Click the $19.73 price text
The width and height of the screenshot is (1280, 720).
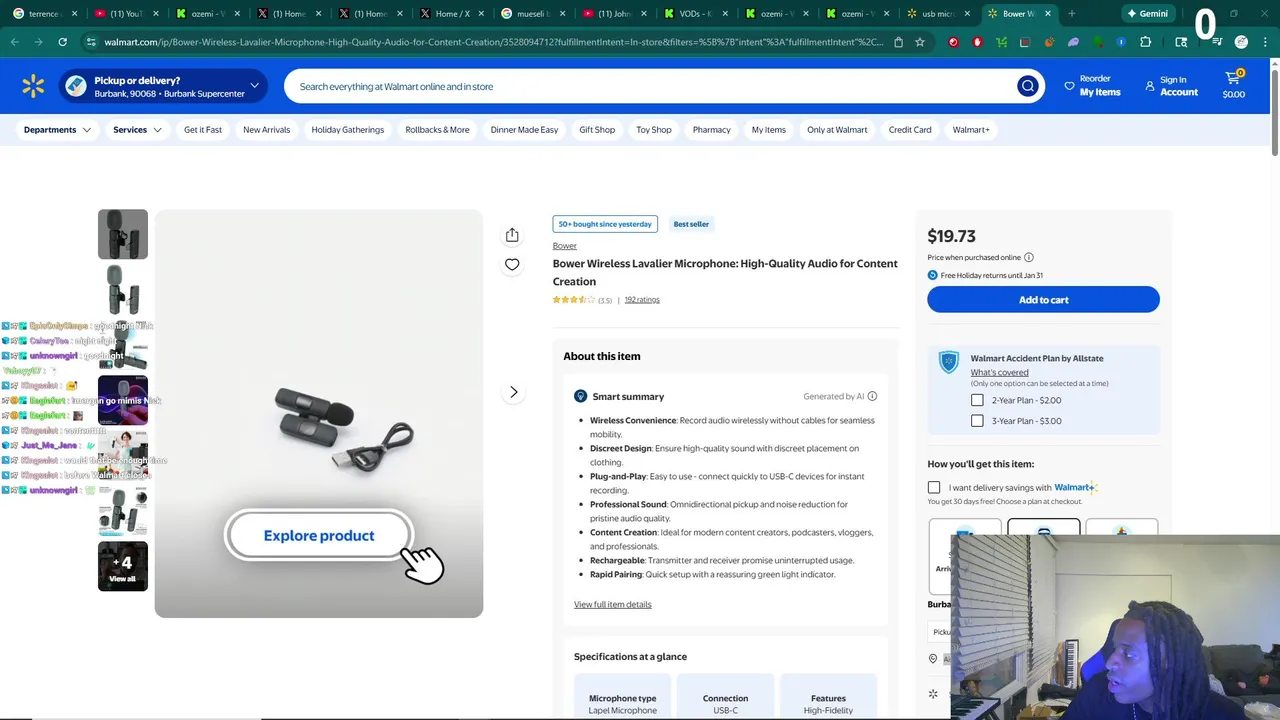(951, 236)
